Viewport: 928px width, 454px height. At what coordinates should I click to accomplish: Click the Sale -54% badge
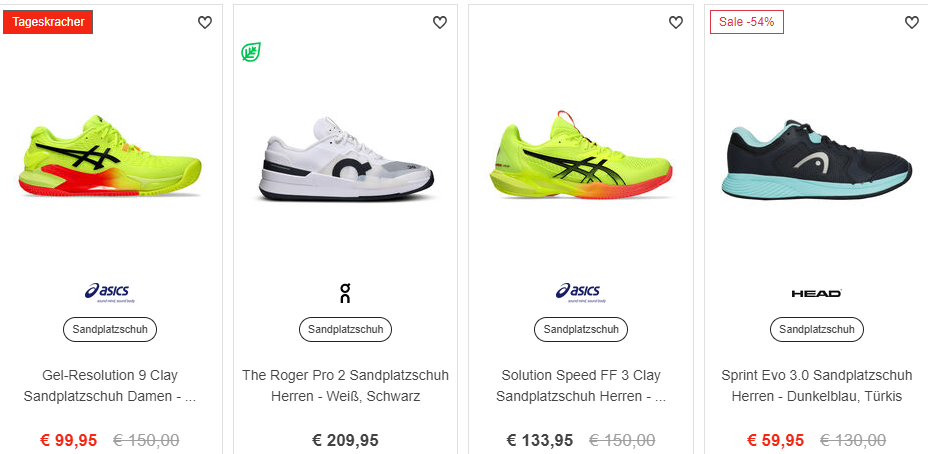pyautogui.click(x=746, y=22)
